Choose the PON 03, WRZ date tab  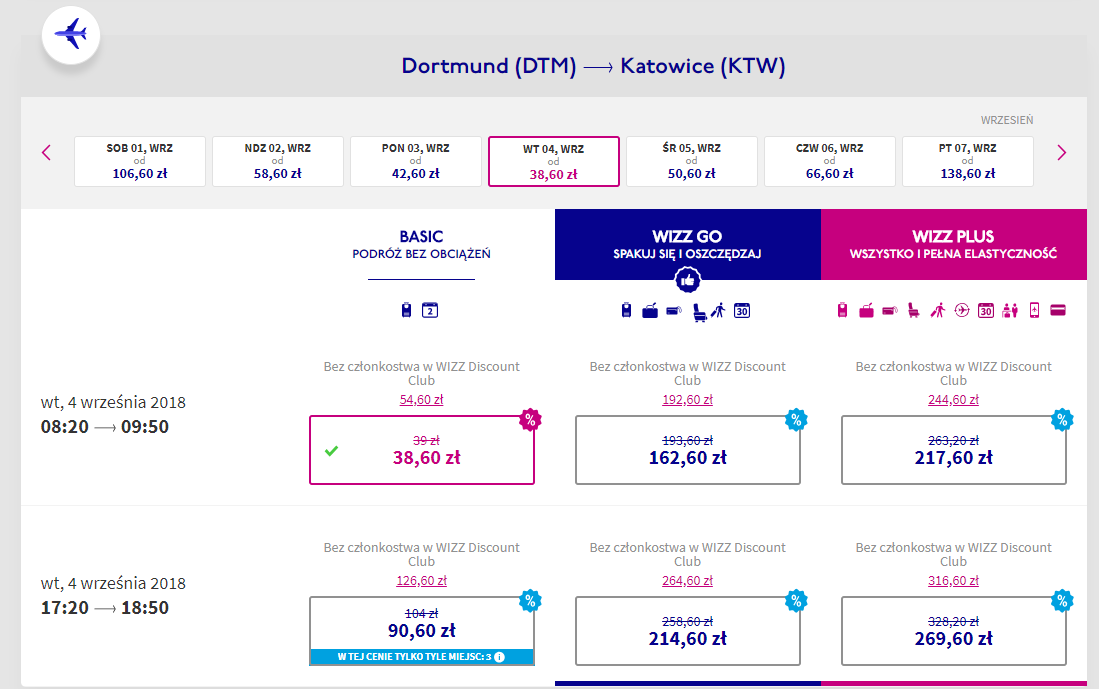(416, 161)
